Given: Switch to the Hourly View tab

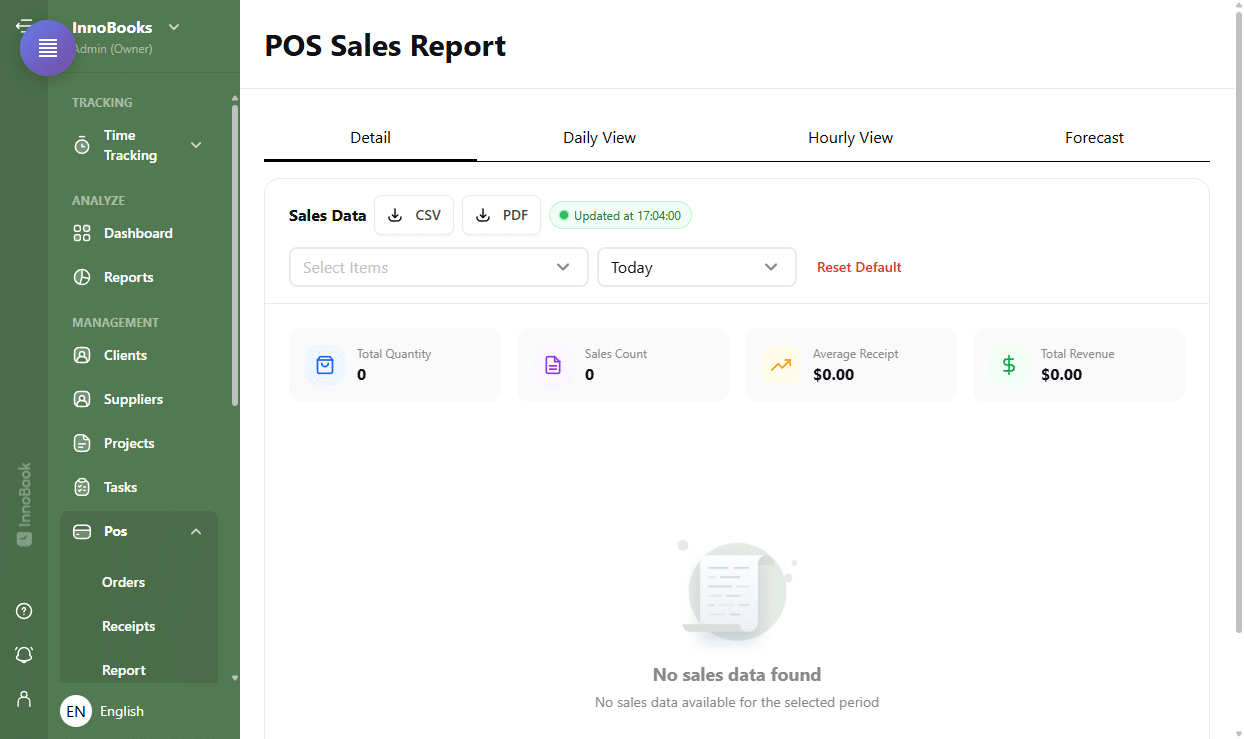Looking at the screenshot, I should [850, 138].
